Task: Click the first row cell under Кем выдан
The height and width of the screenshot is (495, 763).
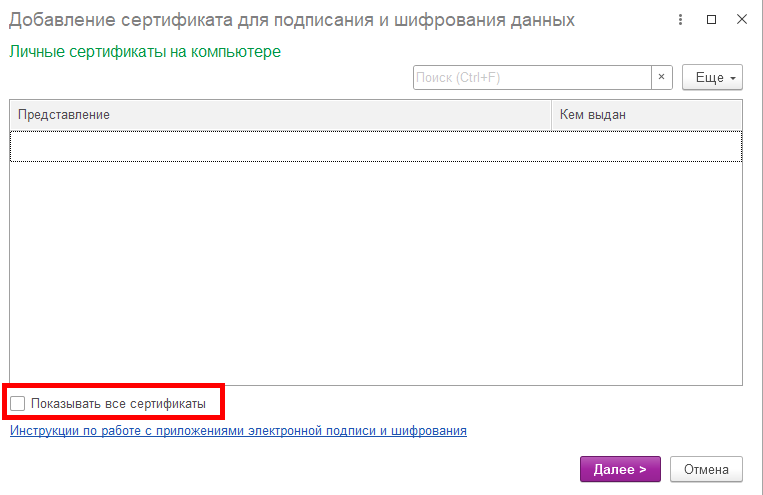Action: (646, 146)
